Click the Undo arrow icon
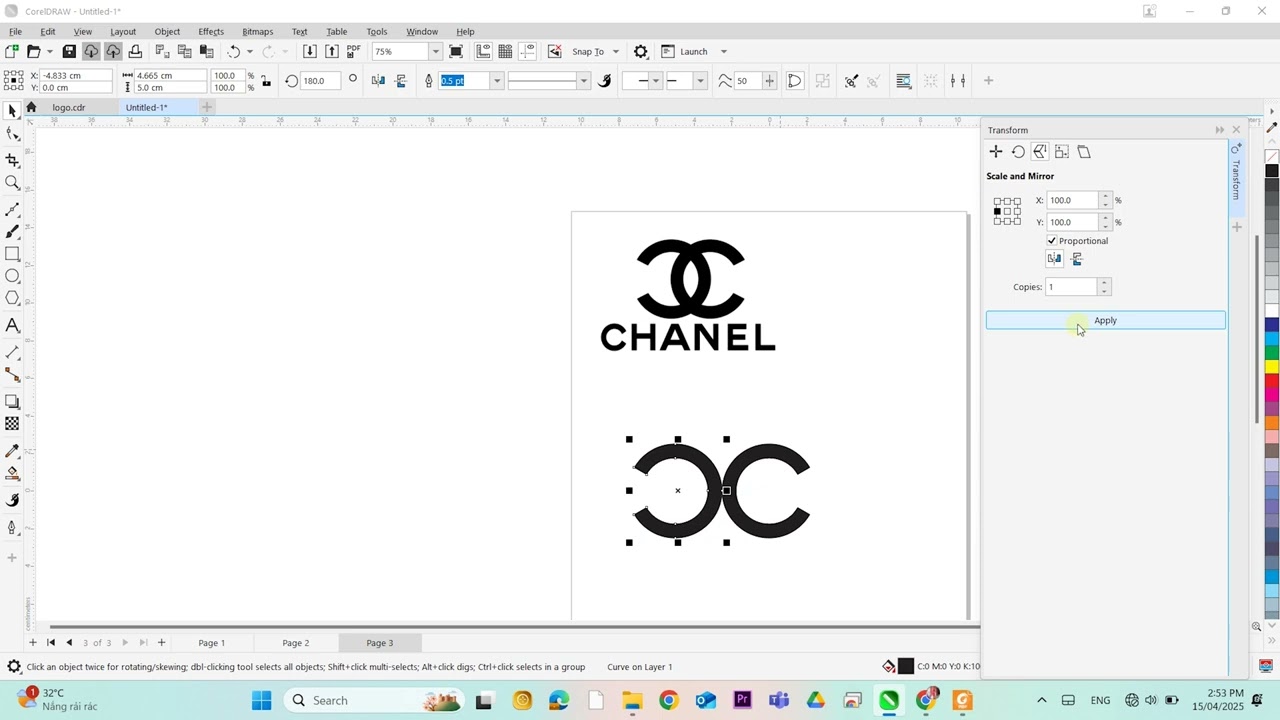Screen dimensions: 1280x720 [x=234, y=51]
